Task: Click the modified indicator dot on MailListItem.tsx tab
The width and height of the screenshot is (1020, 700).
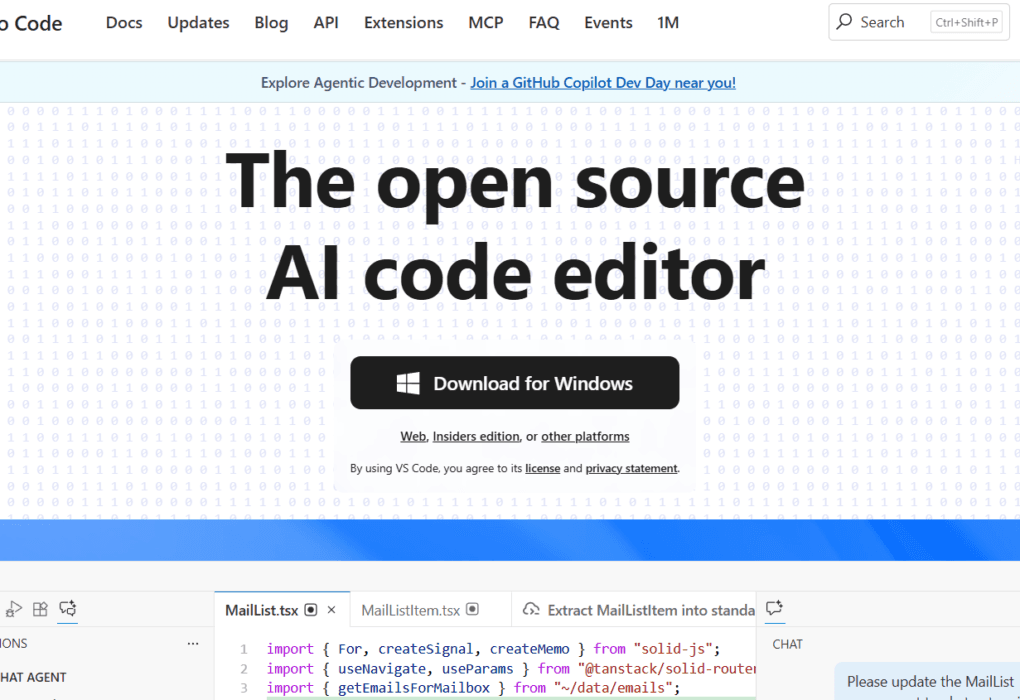Action: tap(471, 609)
